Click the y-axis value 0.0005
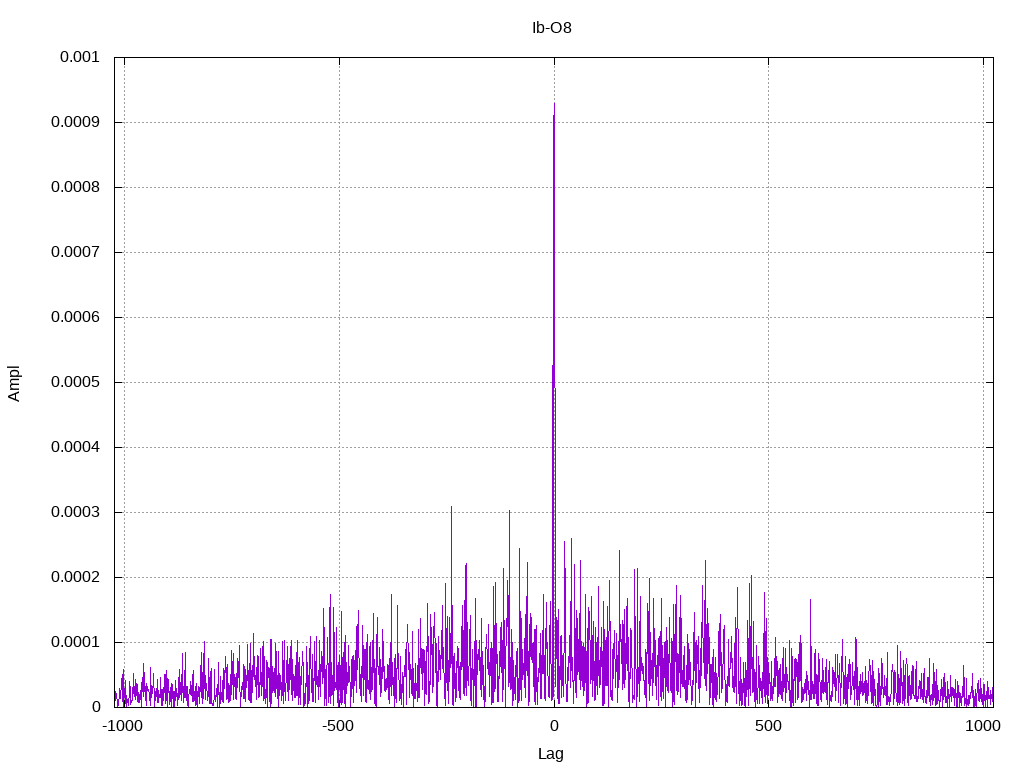1024x768 pixels. click(x=76, y=382)
